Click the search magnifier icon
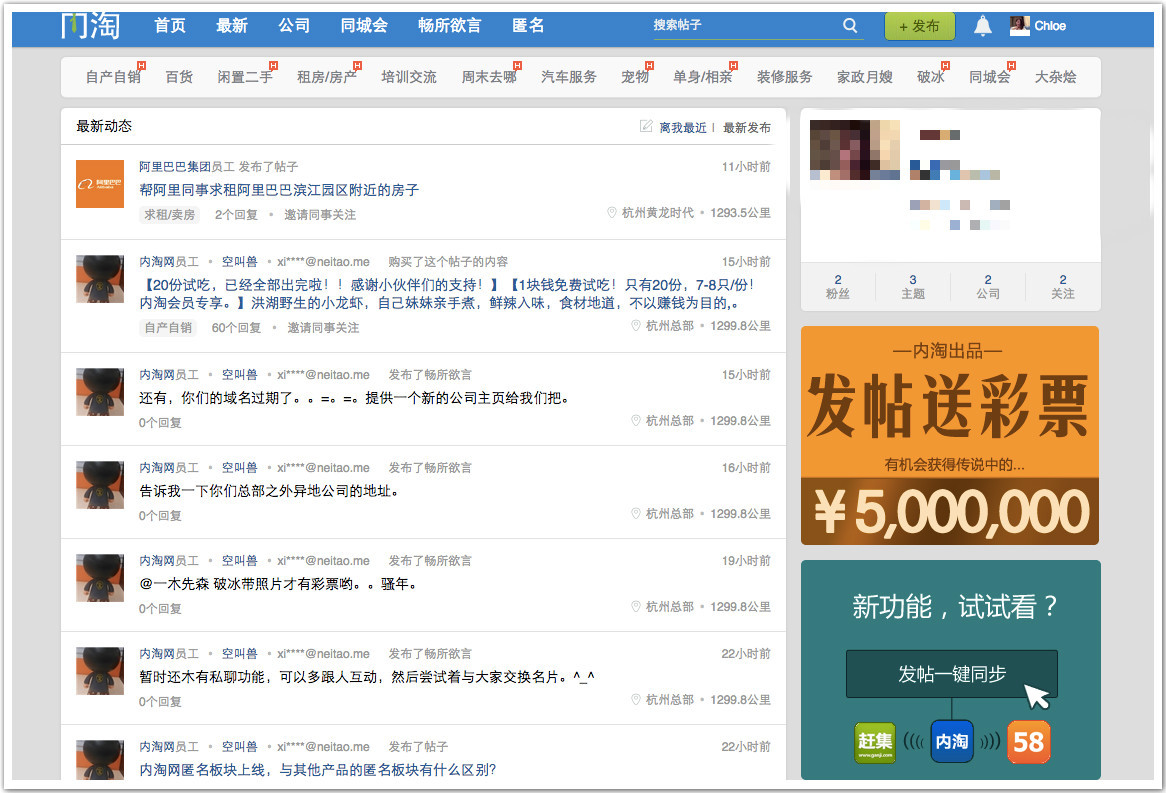The image size is (1166, 793). 850,26
